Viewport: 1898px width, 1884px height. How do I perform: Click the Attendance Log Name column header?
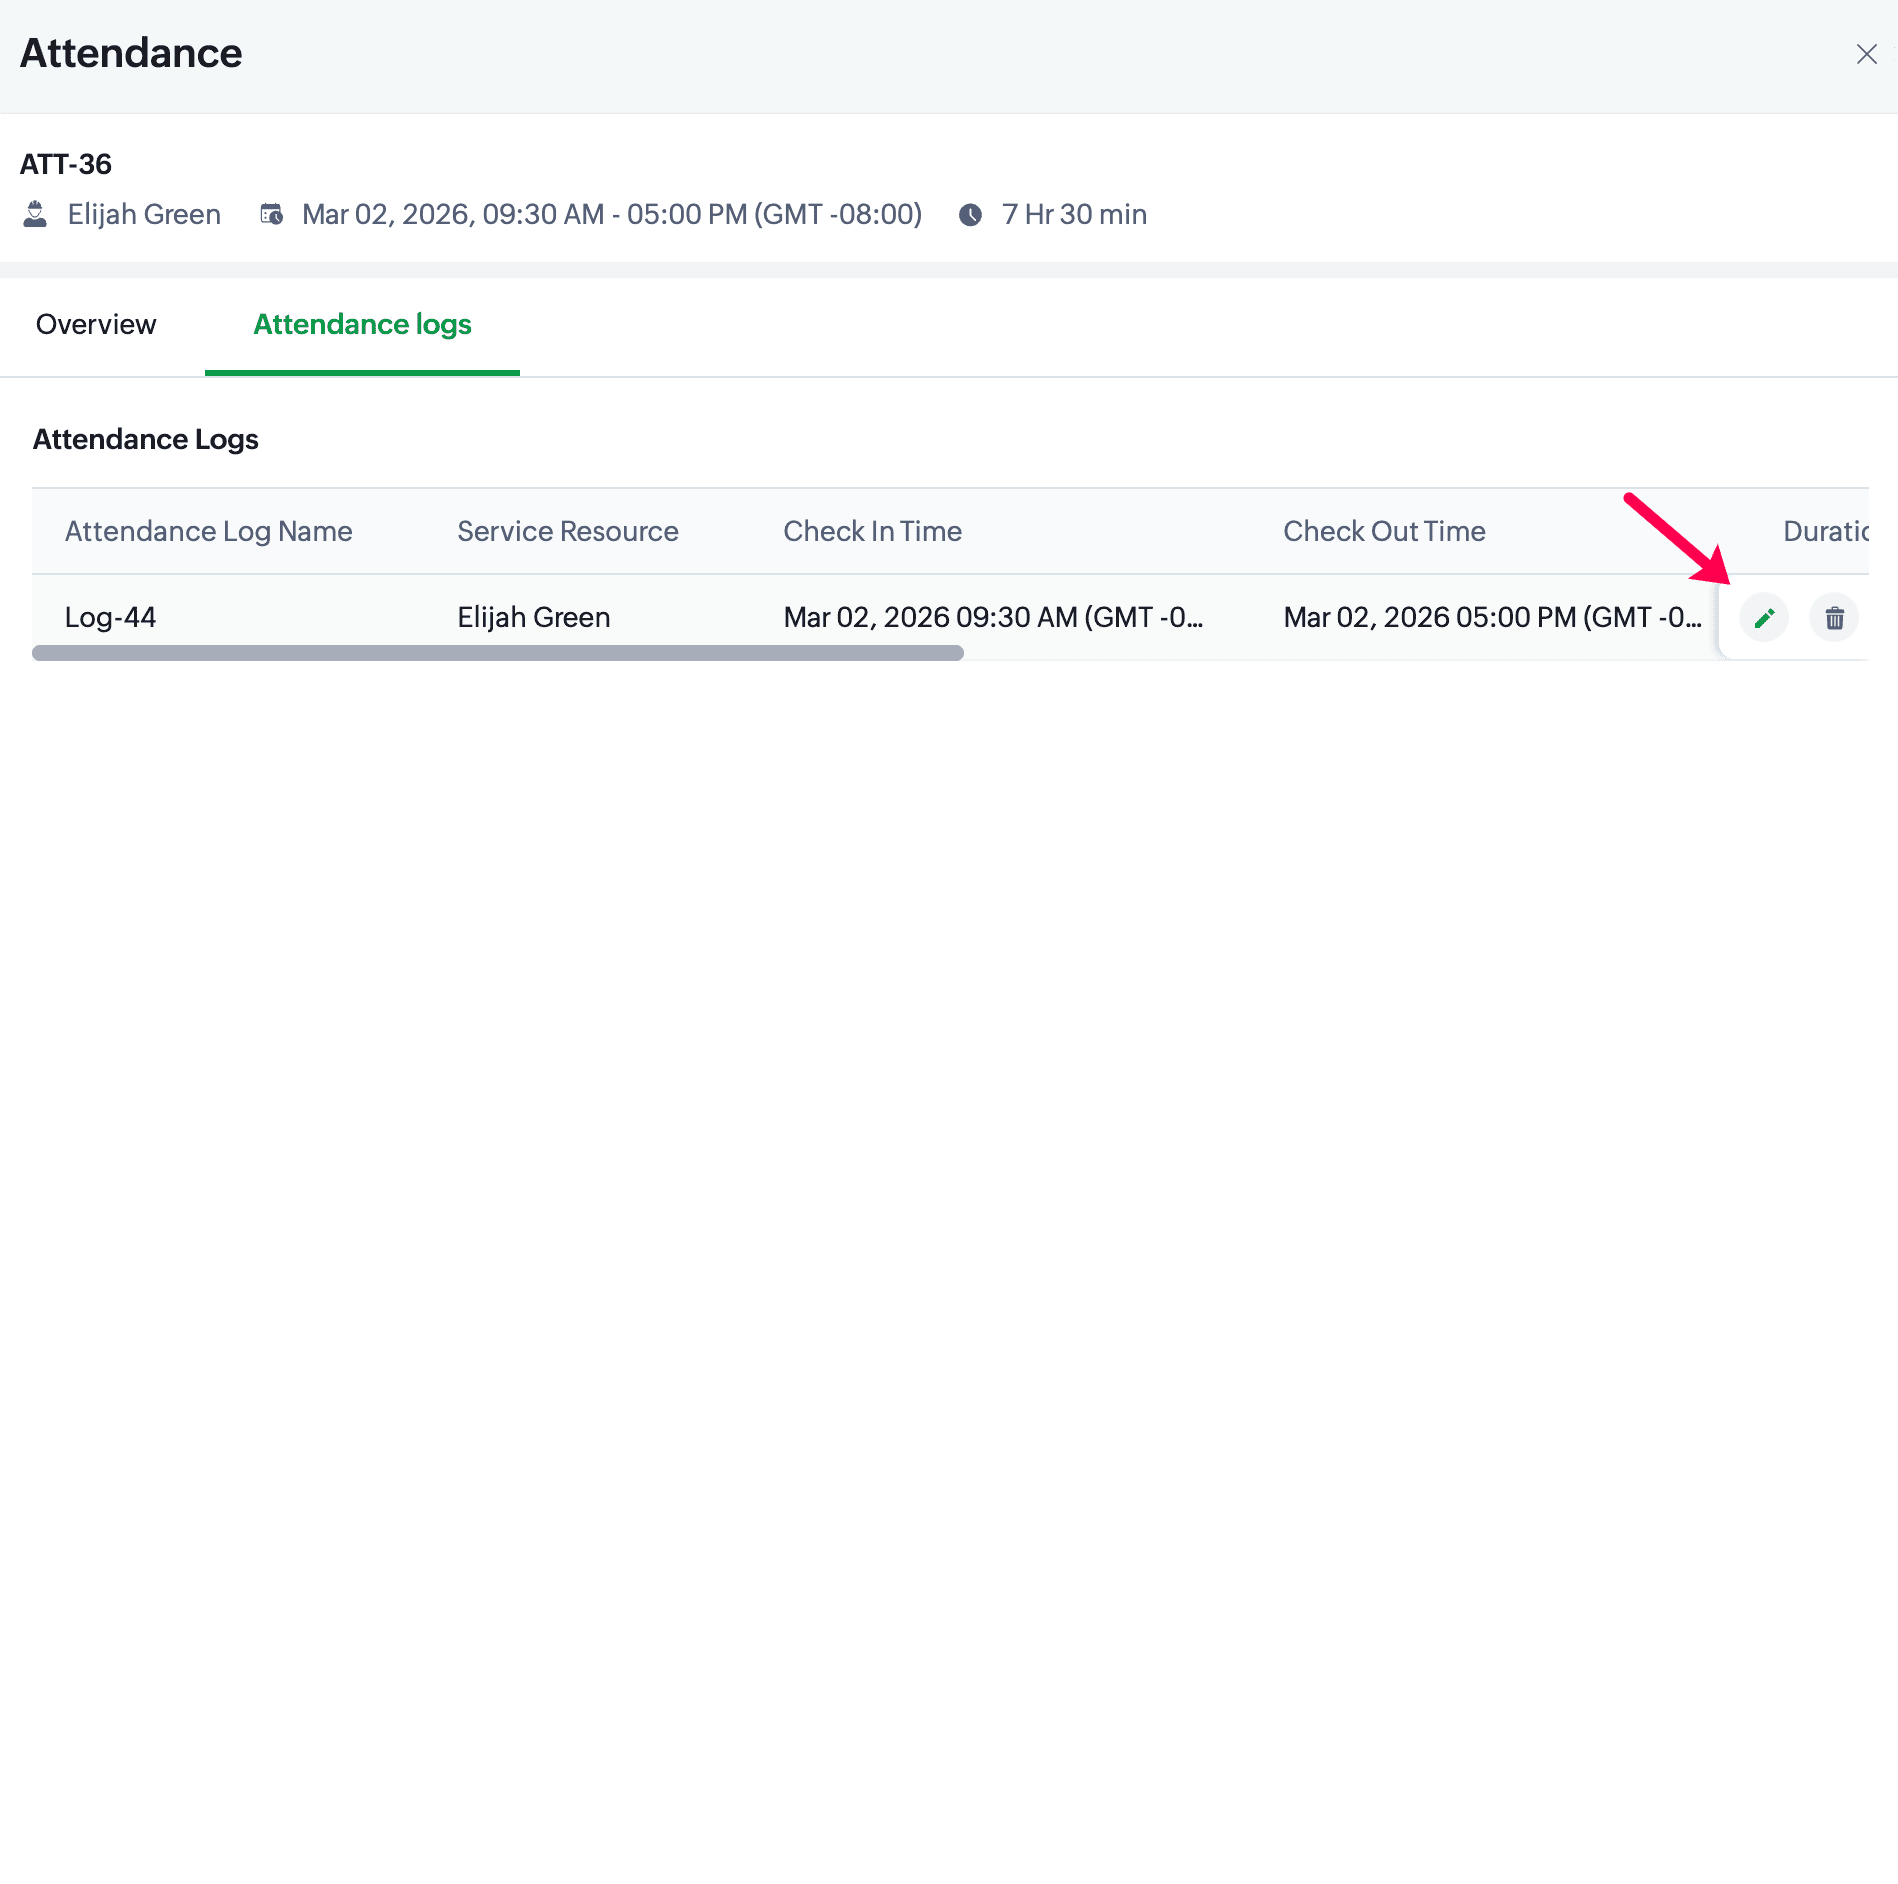point(208,531)
